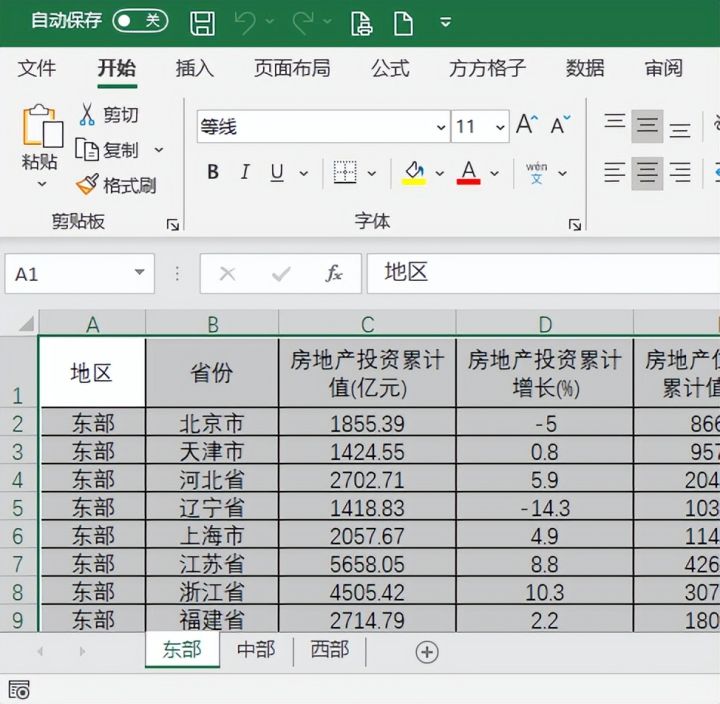Click the Borders icon
Screen dimensions: 720x704
345,172
